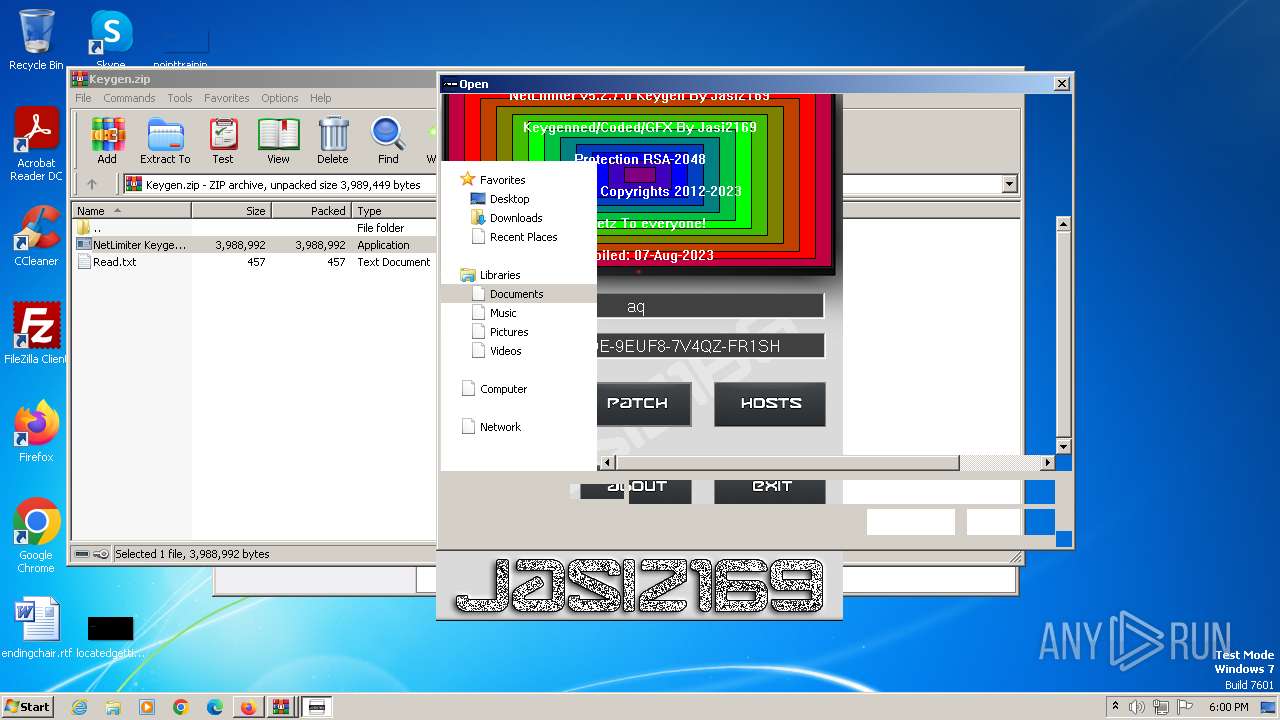Run the Test archive toolbar icon
Image resolution: width=1280 pixels, height=720 pixels.
click(223, 140)
